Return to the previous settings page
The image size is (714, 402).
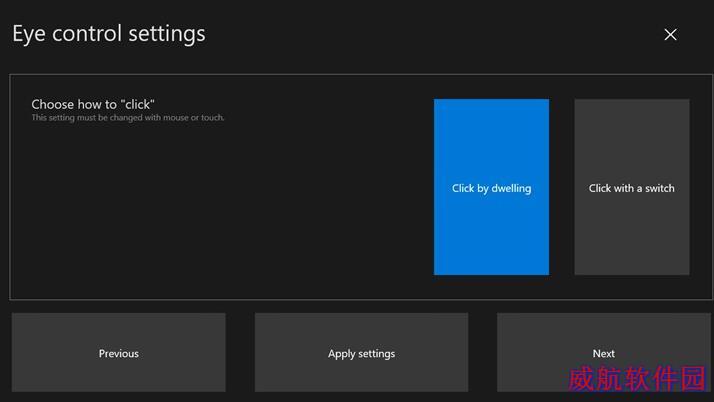click(119, 353)
